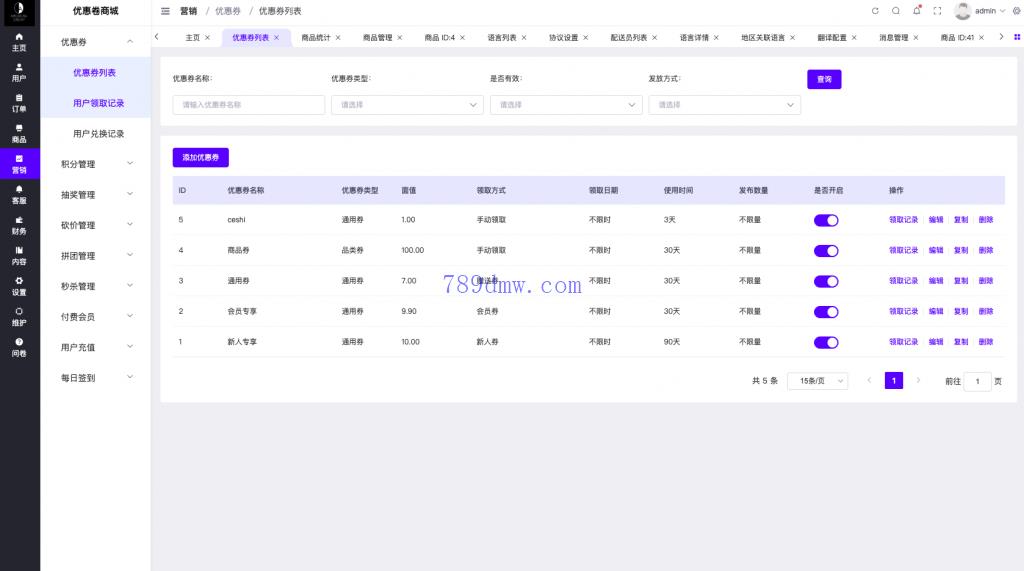Open the 发放方式 dropdown

pyautogui.click(x=724, y=105)
